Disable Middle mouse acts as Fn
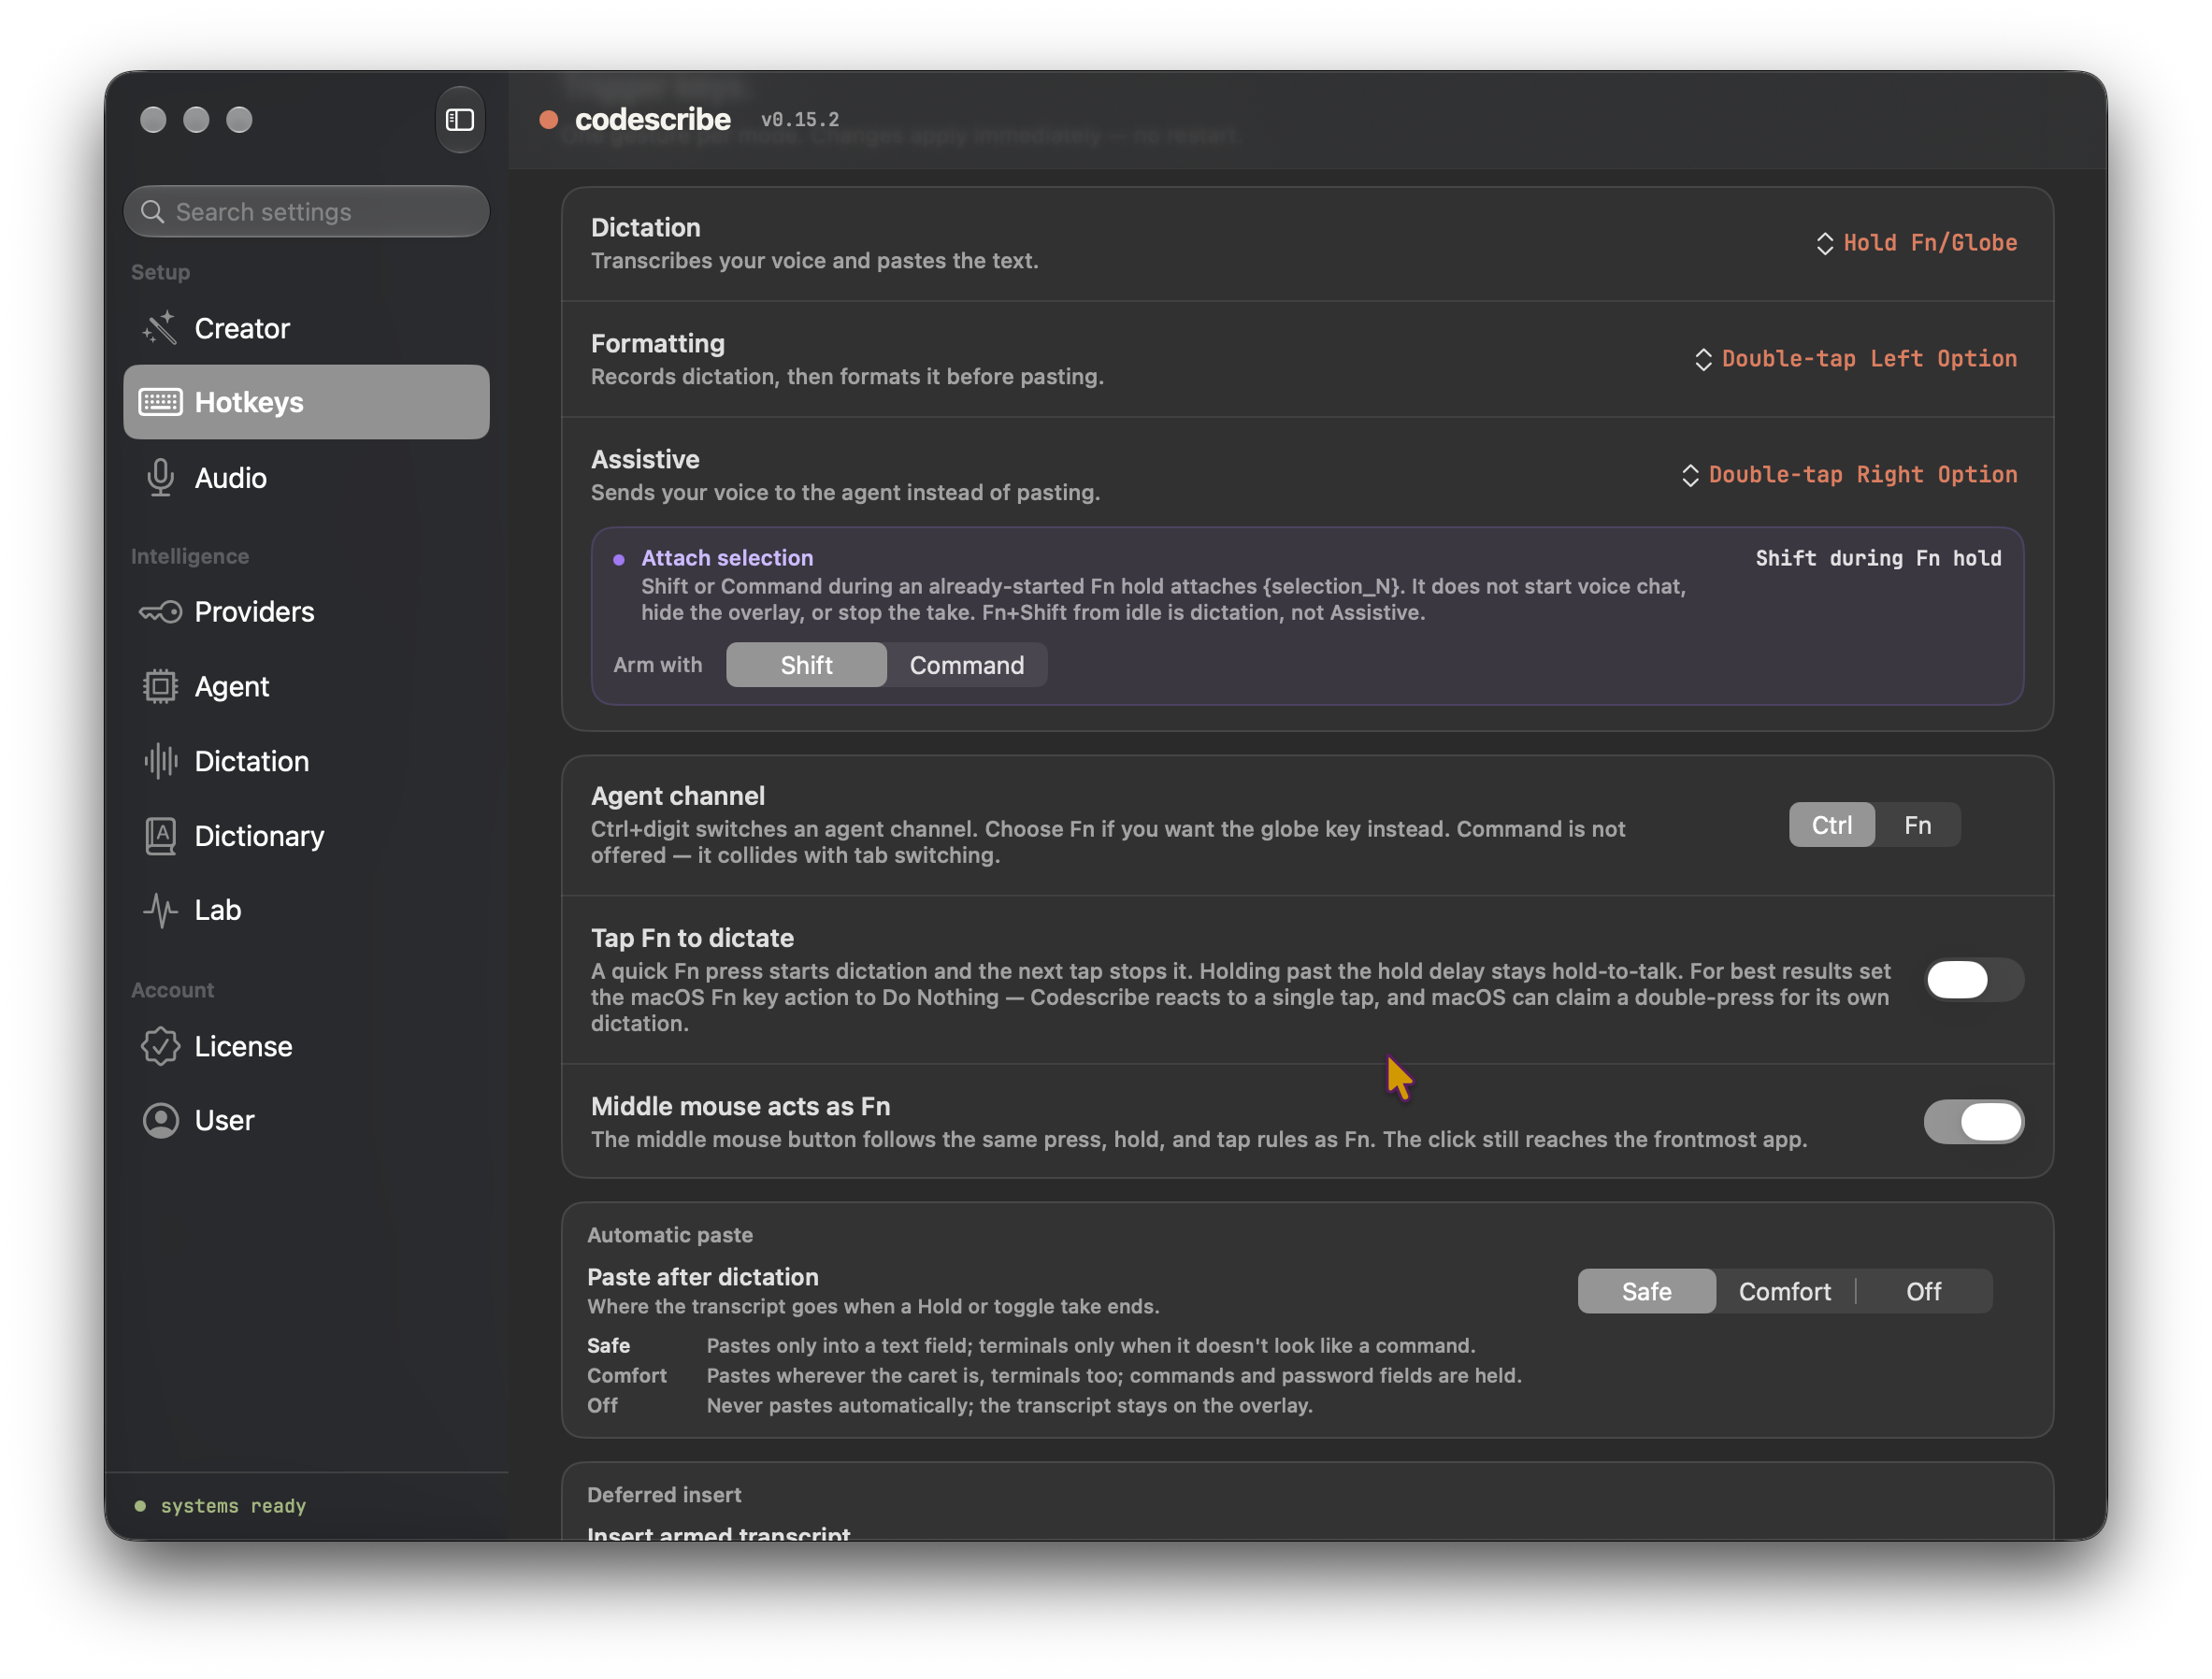2212x1679 pixels. [x=1973, y=1122]
